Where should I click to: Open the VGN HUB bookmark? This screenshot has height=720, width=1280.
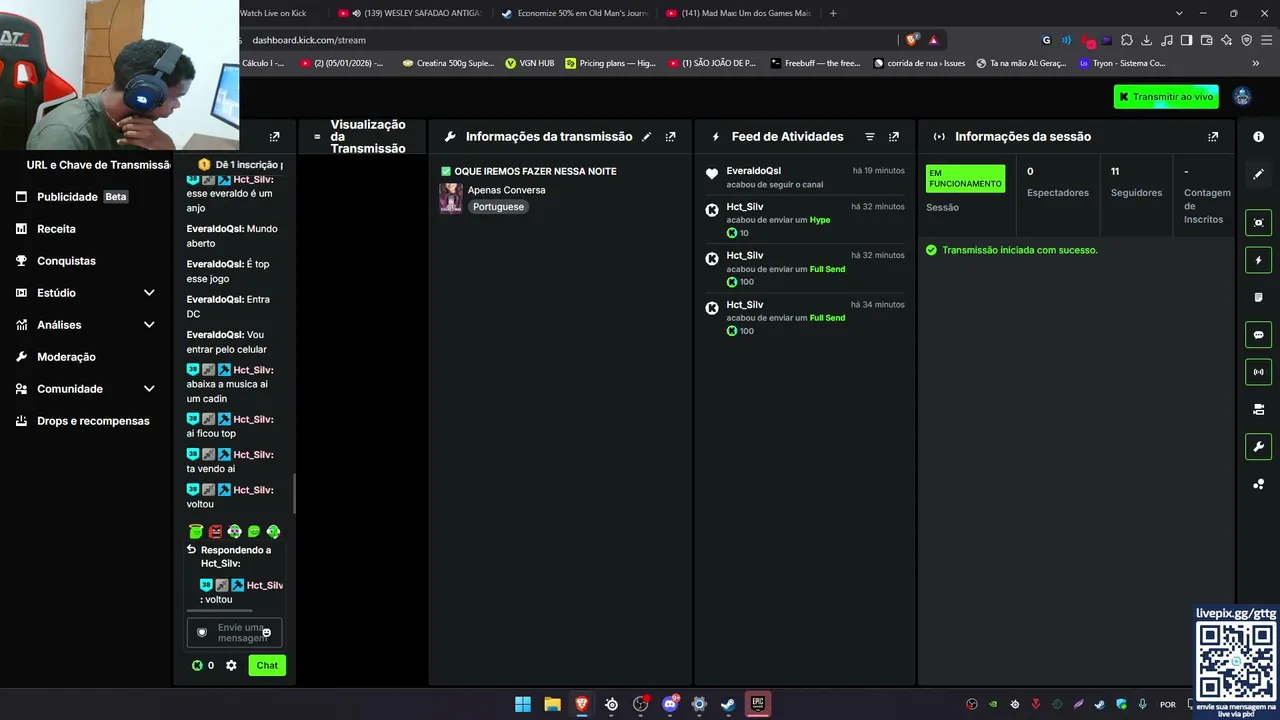point(530,63)
